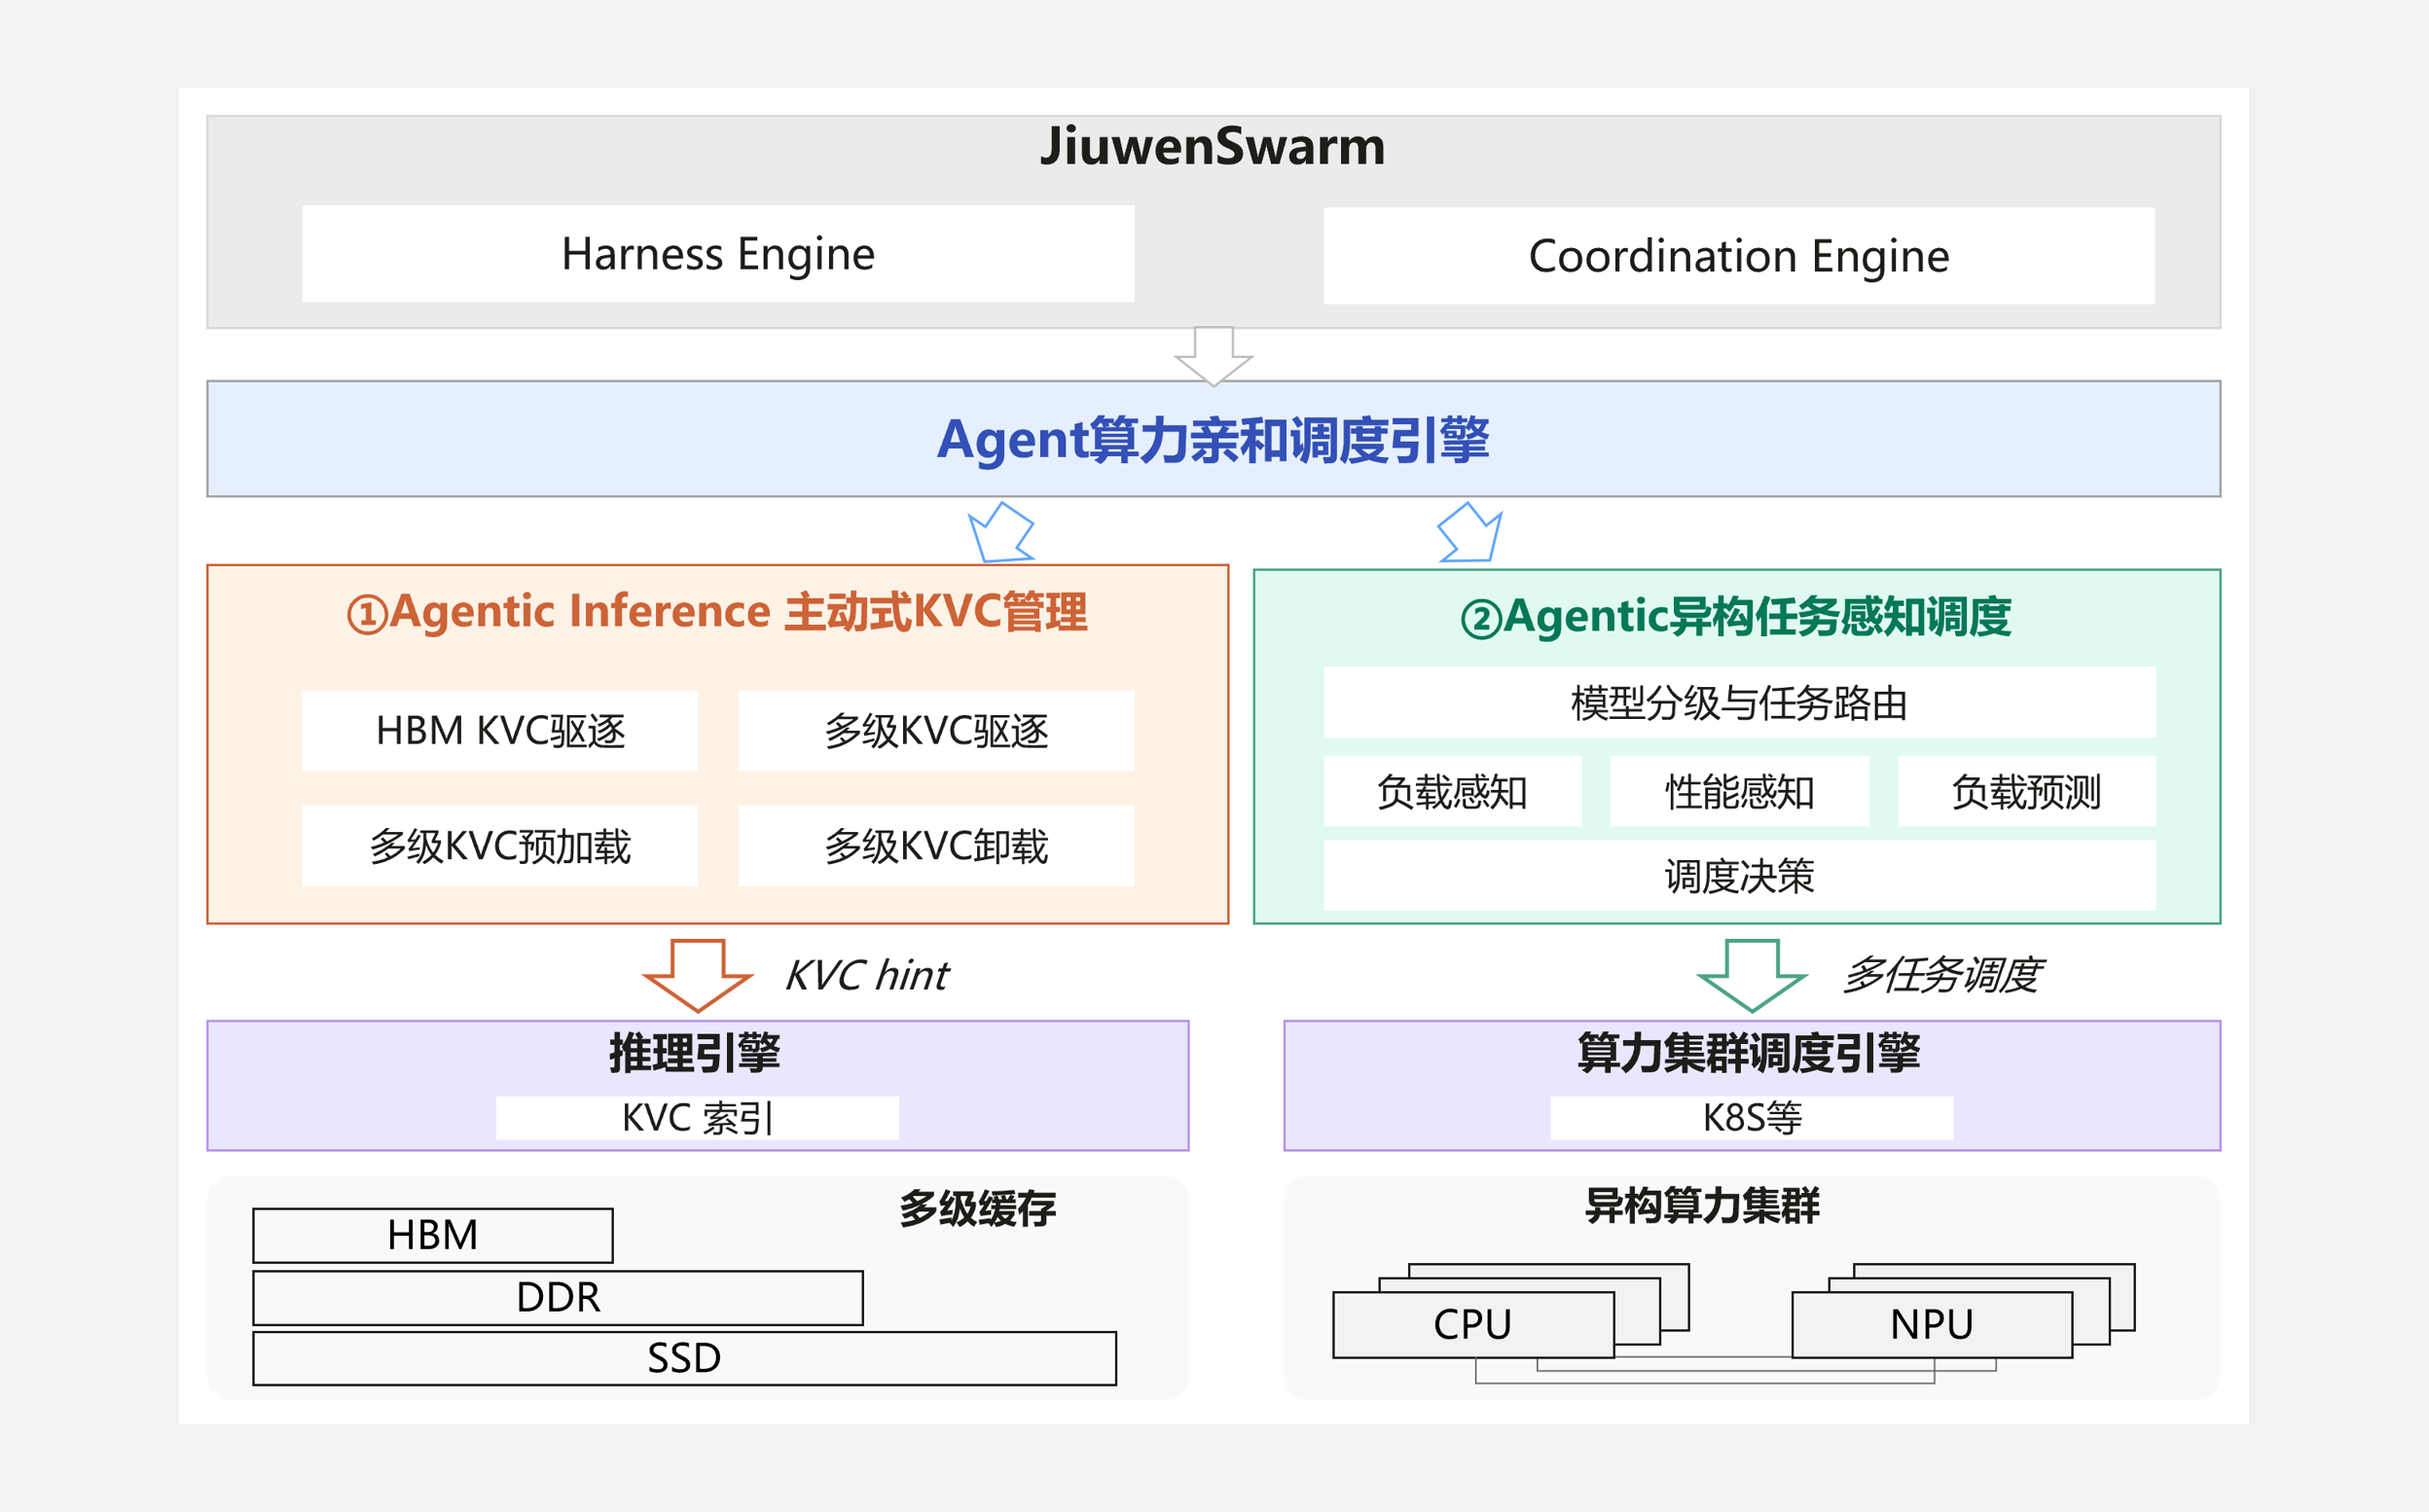Image resolution: width=2429 pixels, height=1512 pixels.
Task: Select the 负载感知 box
Action: pyautogui.click(x=1453, y=791)
